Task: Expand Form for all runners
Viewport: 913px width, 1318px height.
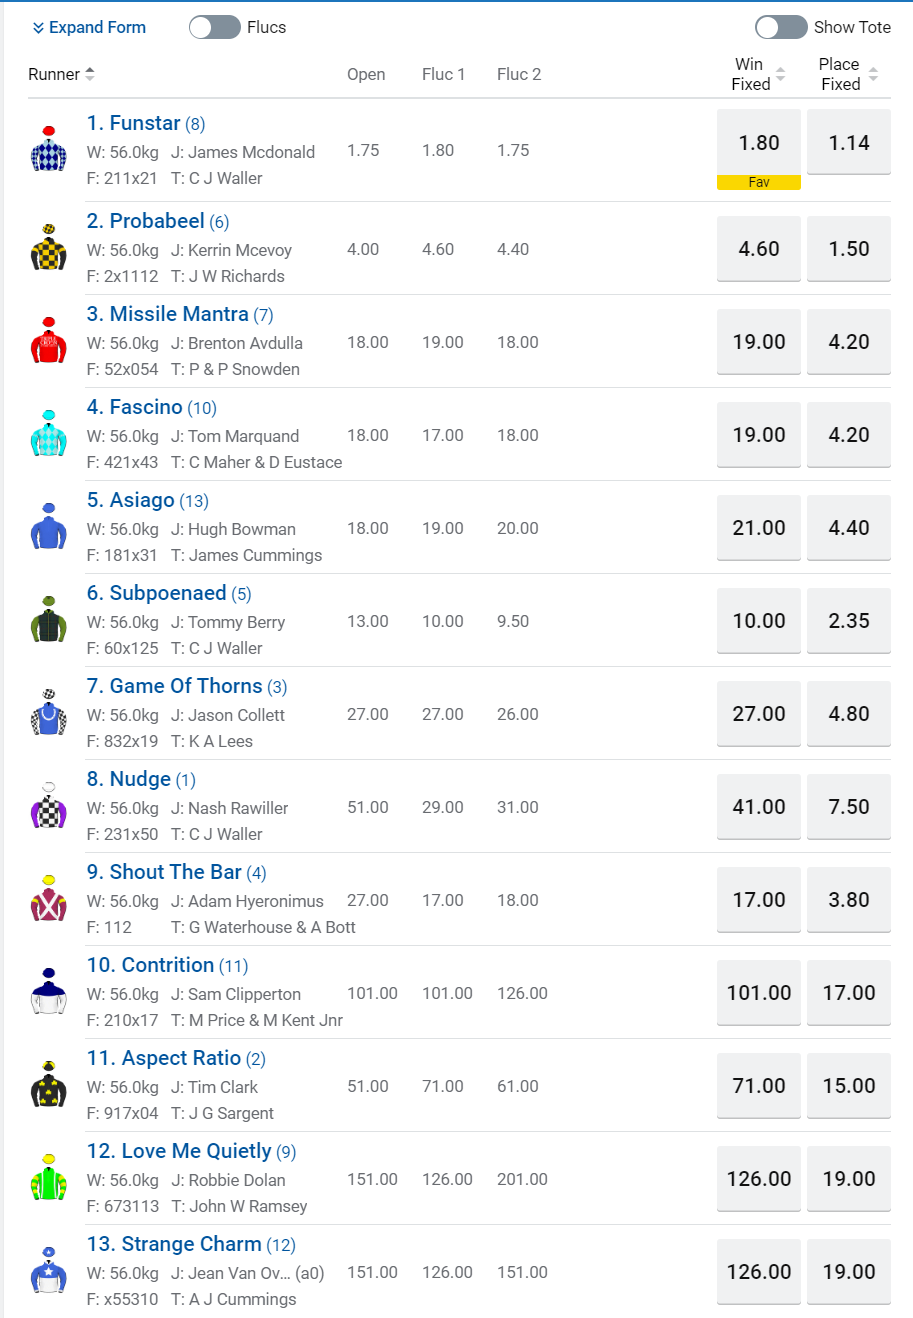Action: 89,27
